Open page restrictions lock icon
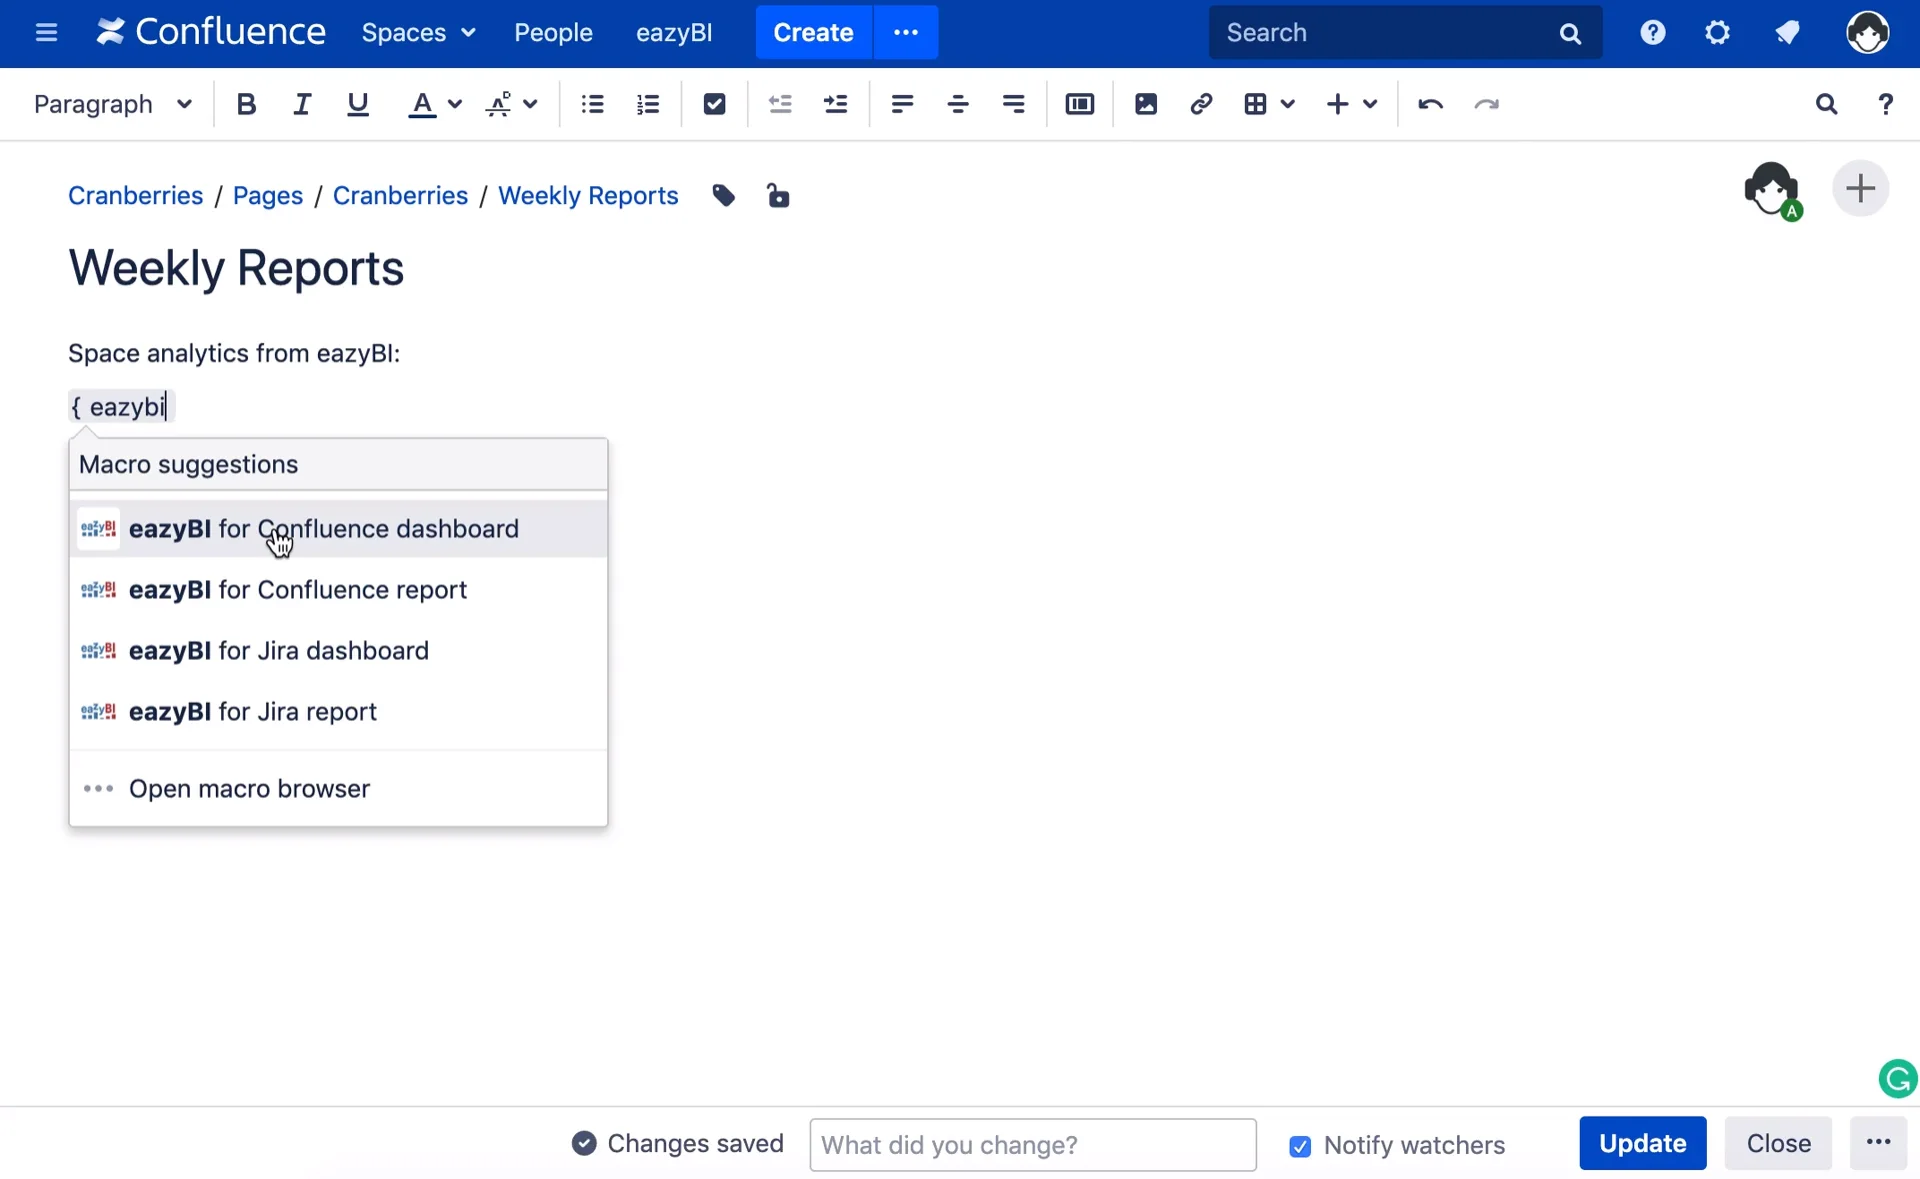 tap(778, 196)
